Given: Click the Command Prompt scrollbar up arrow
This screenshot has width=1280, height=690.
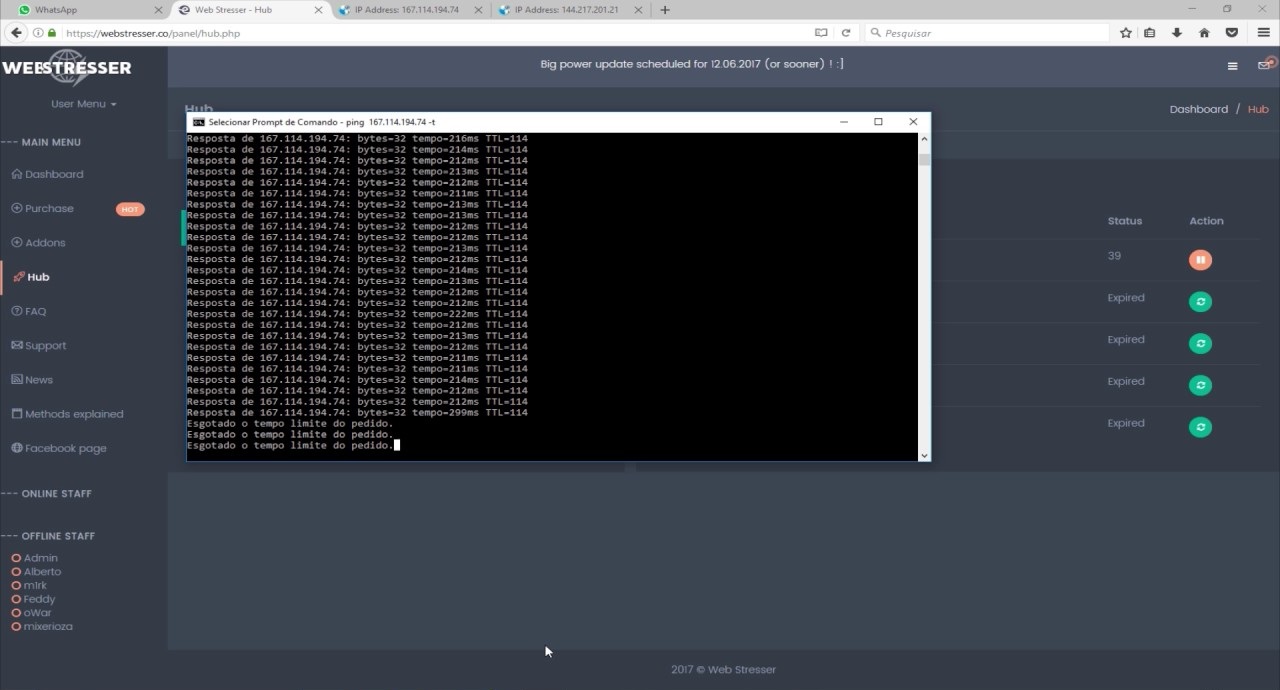Looking at the screenshot, I should [x=924, y=139].
